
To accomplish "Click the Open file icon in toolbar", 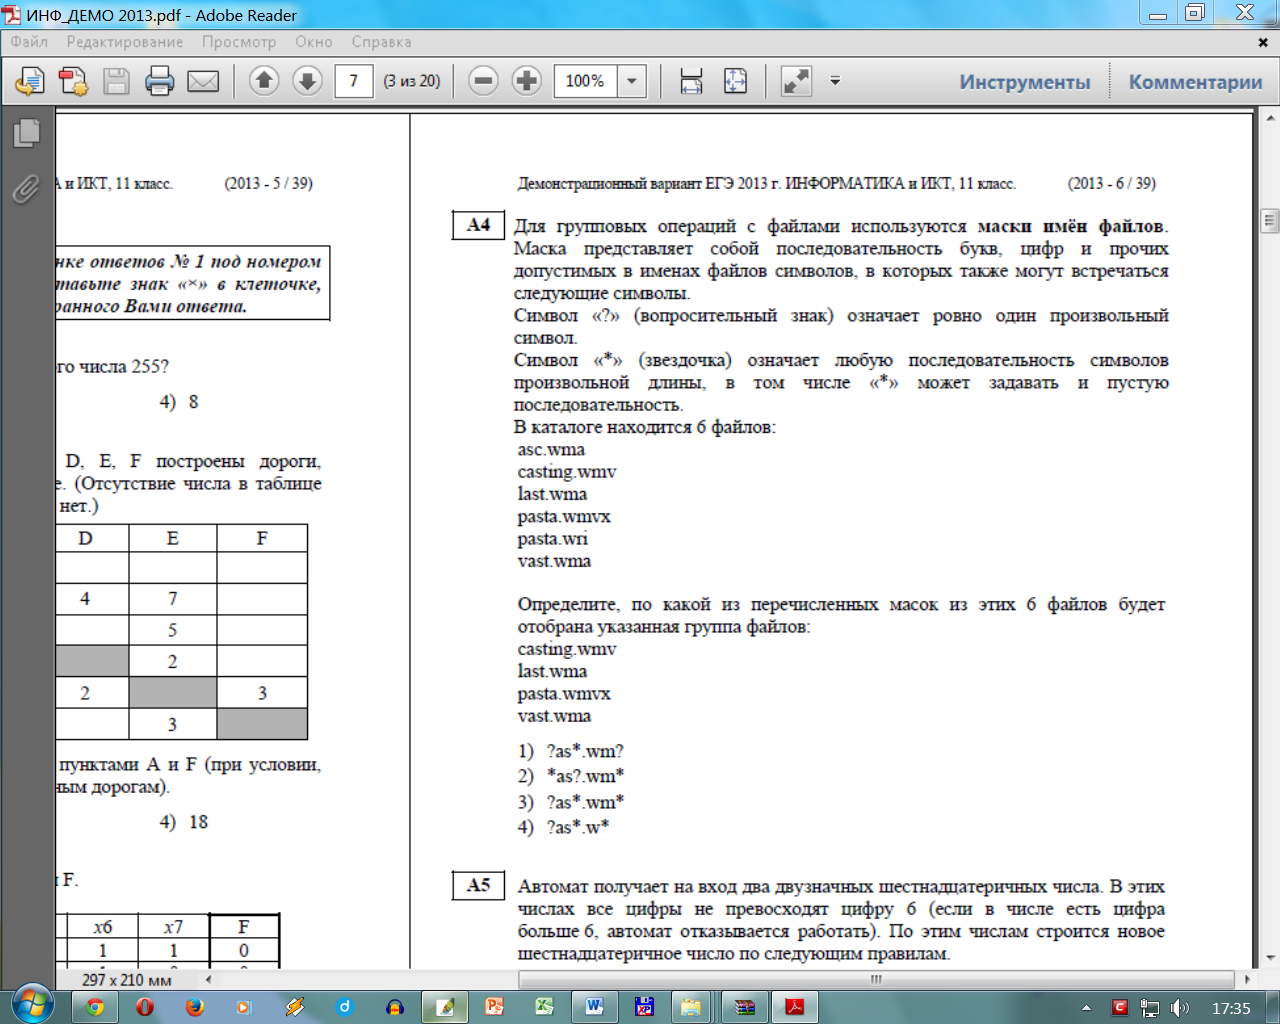I will (x=30, y=81).
